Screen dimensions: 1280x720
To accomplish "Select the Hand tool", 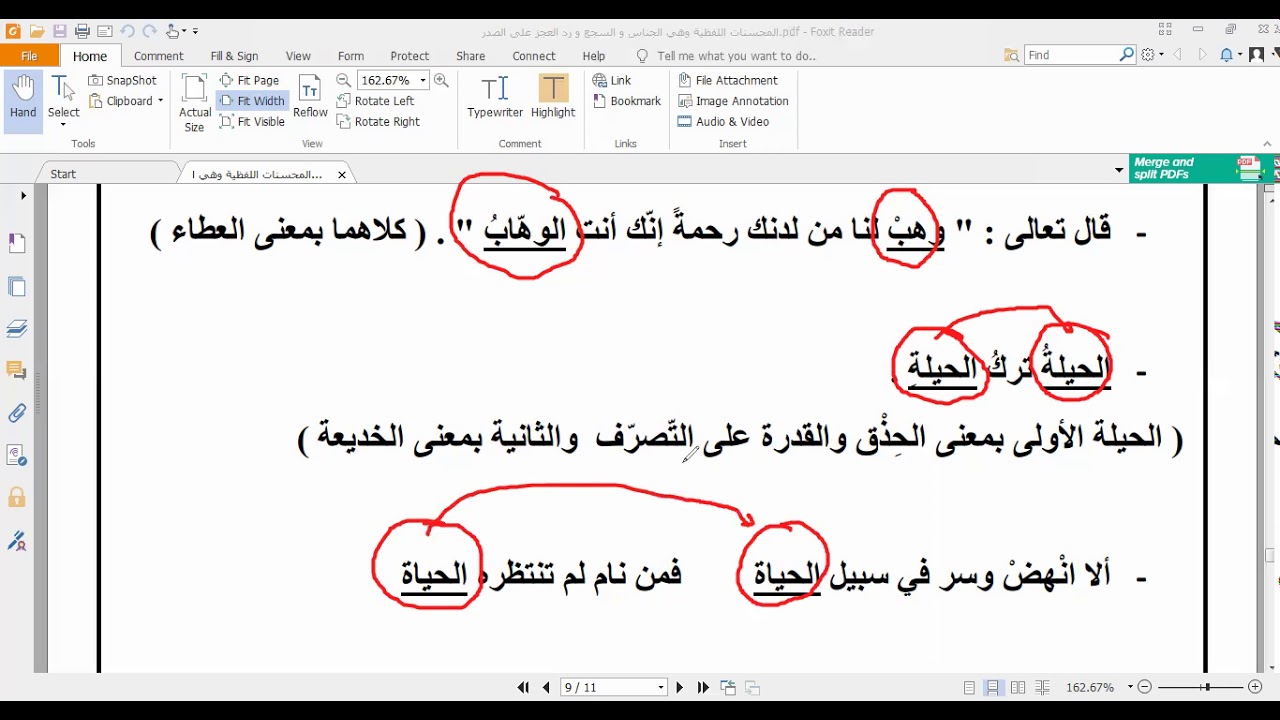I will tap(23, 100).
